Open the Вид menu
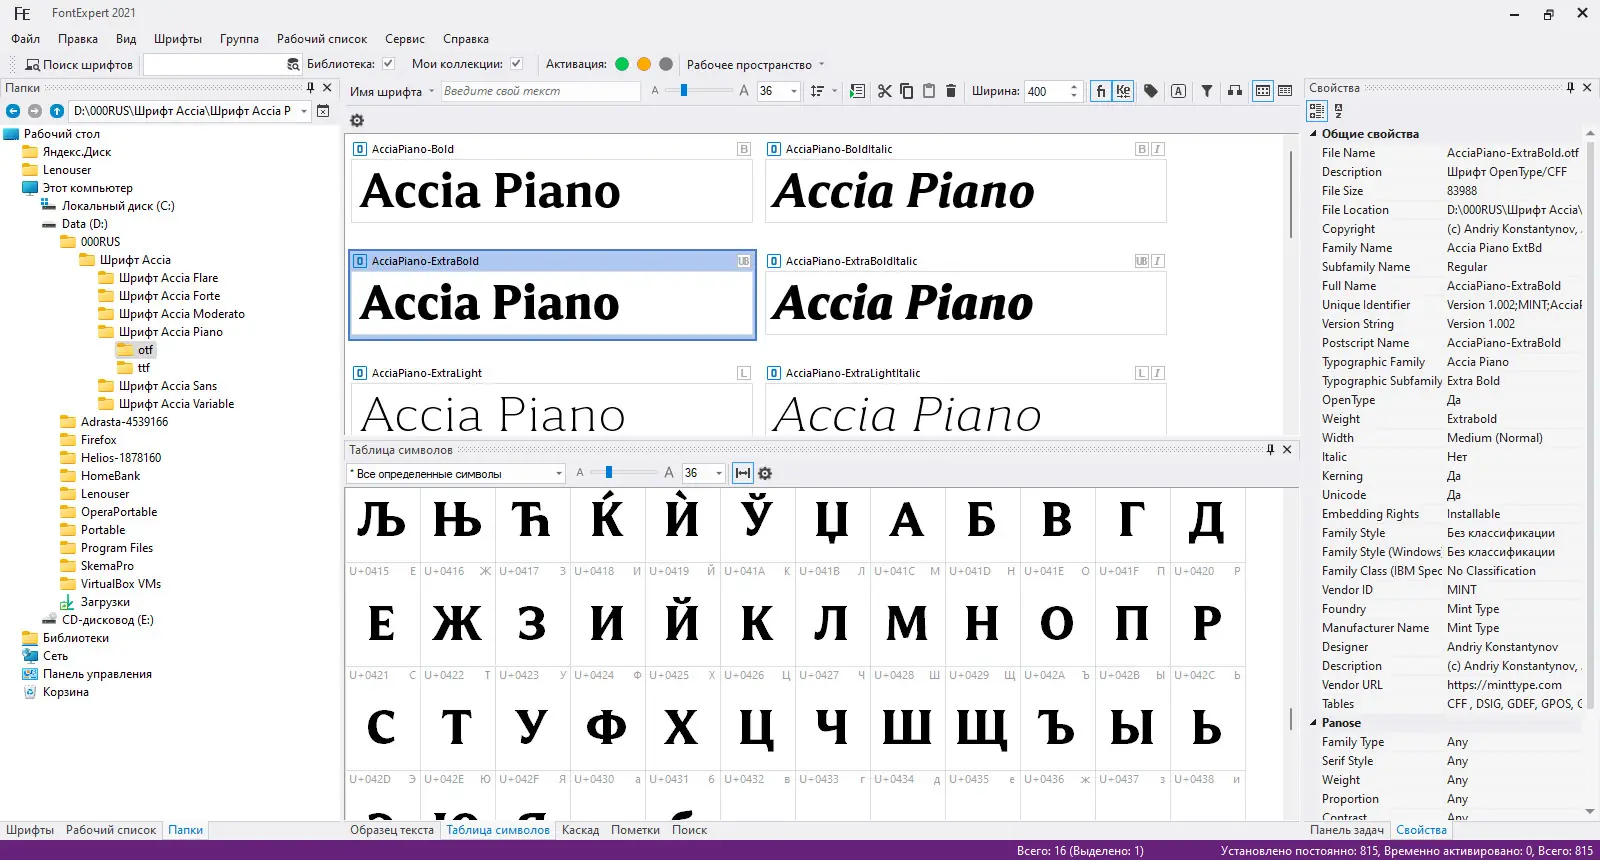This screenshot has width=1600, height=860. [126, 39]
